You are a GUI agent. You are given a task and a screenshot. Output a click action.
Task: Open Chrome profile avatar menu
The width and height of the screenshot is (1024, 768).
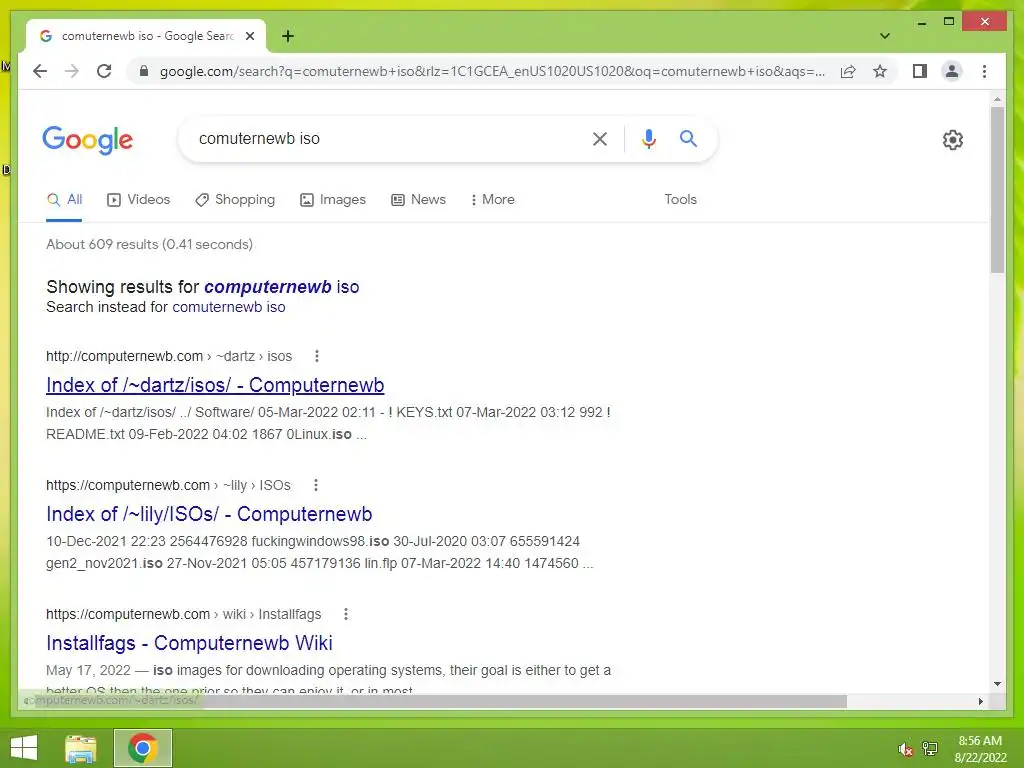(952, 71)
